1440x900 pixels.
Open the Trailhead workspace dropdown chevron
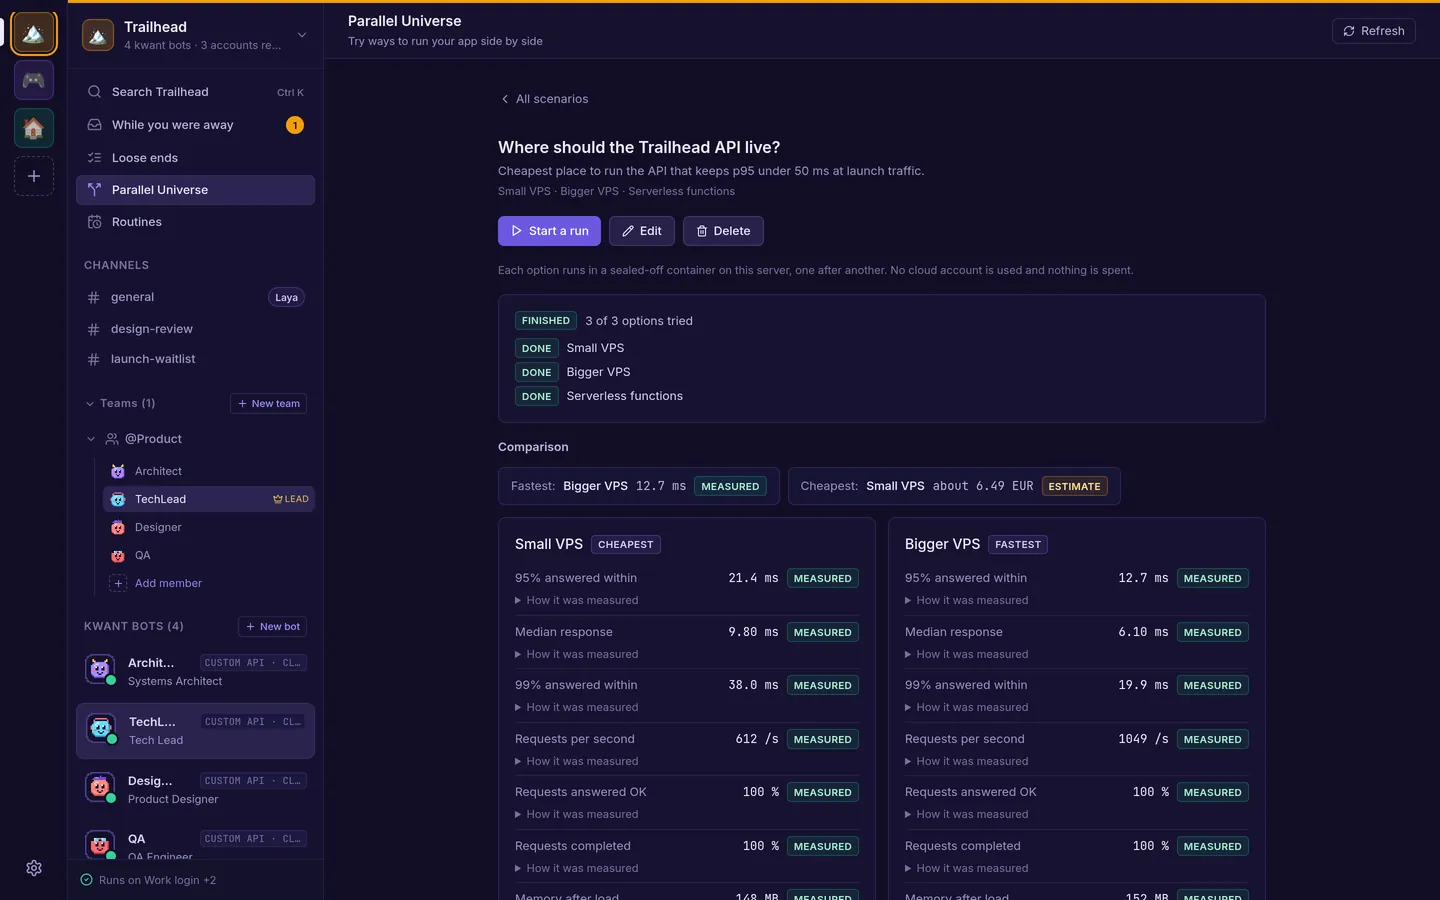click(301, 35)
